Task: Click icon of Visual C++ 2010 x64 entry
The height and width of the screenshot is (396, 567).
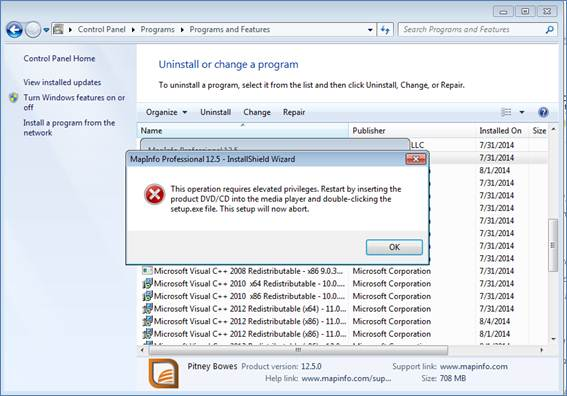Action: point(147,284)
